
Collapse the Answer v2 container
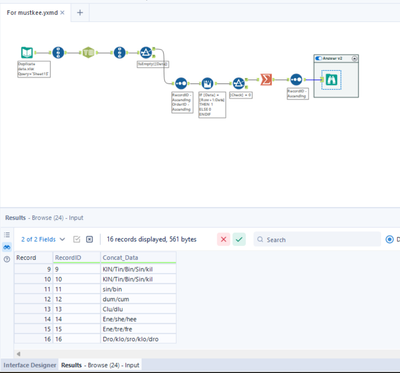tap(355, 58)
